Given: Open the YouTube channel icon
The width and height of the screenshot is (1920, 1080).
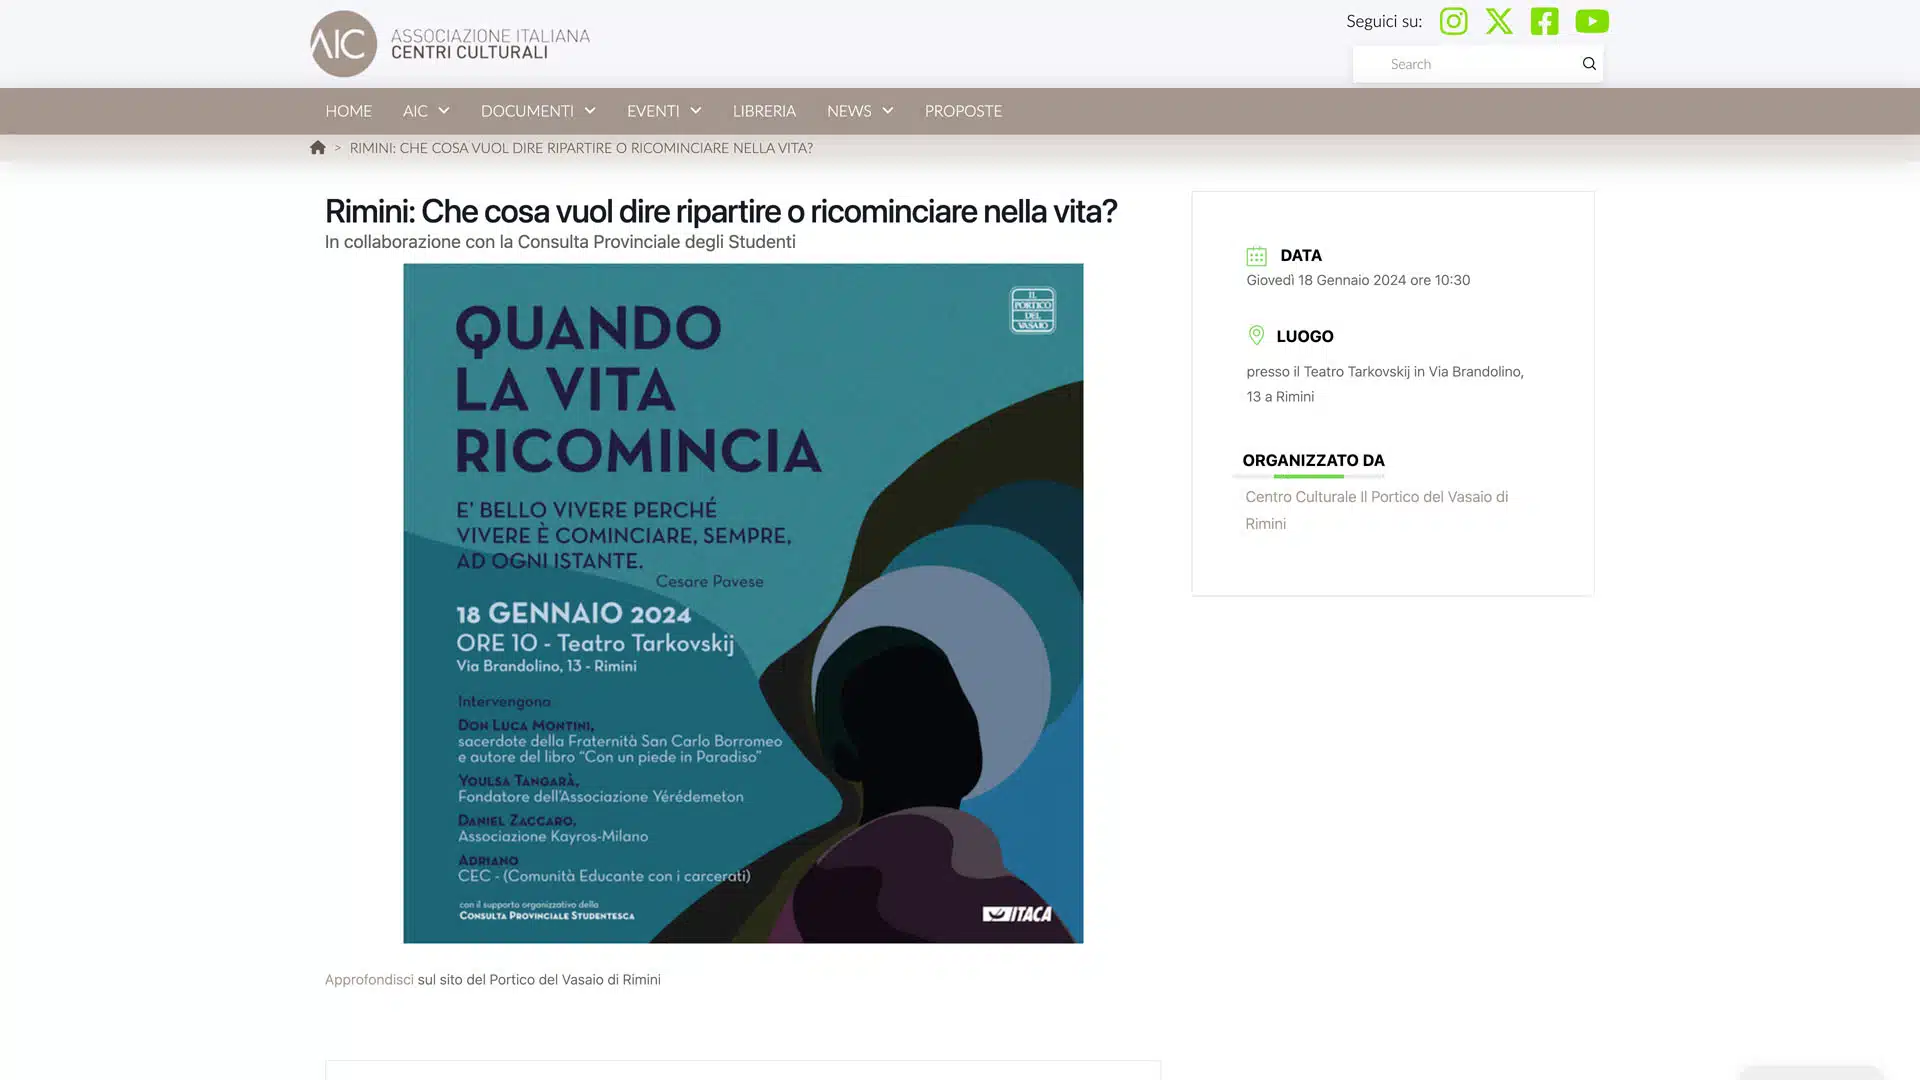Looking at the screenshot, I should tap(1592, 21).
